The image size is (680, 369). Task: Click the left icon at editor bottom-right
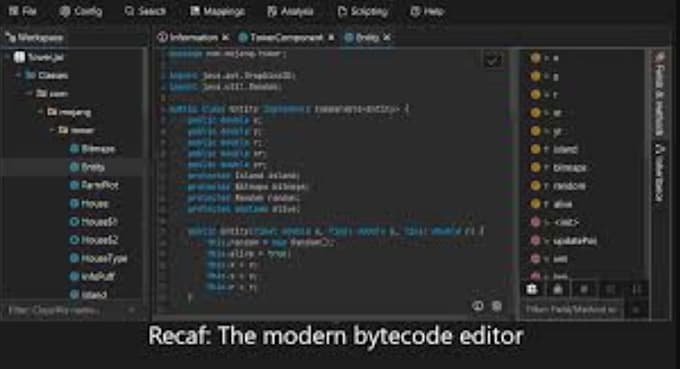point(478,306)
